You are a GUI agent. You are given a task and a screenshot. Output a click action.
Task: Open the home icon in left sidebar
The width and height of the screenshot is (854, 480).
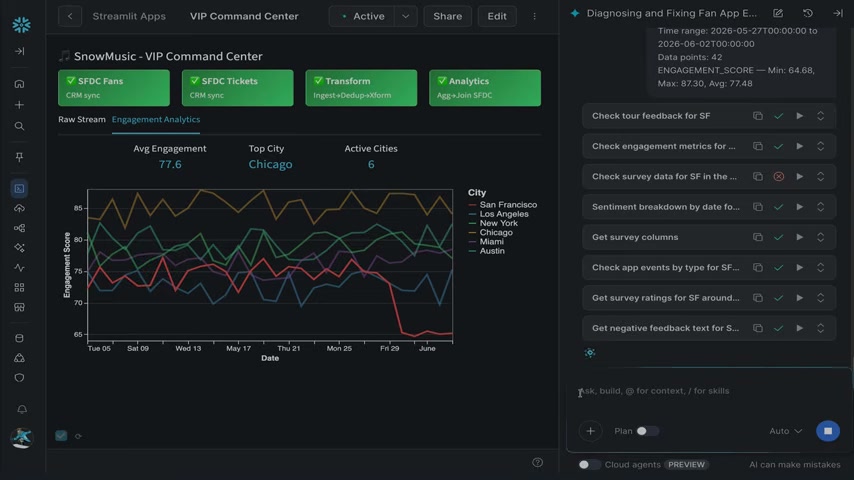point(20,84)
